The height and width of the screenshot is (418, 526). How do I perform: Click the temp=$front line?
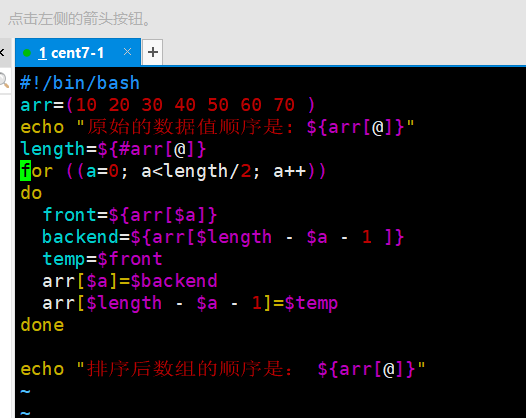click(103, 259)
